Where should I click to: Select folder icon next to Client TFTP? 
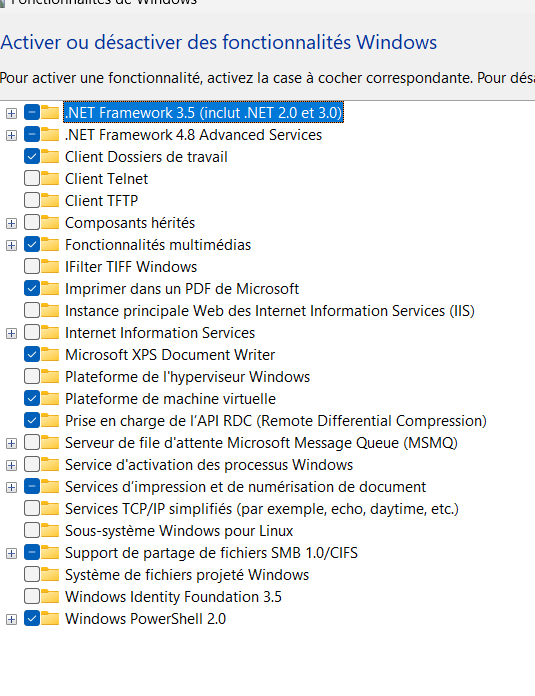click(50, 201)
